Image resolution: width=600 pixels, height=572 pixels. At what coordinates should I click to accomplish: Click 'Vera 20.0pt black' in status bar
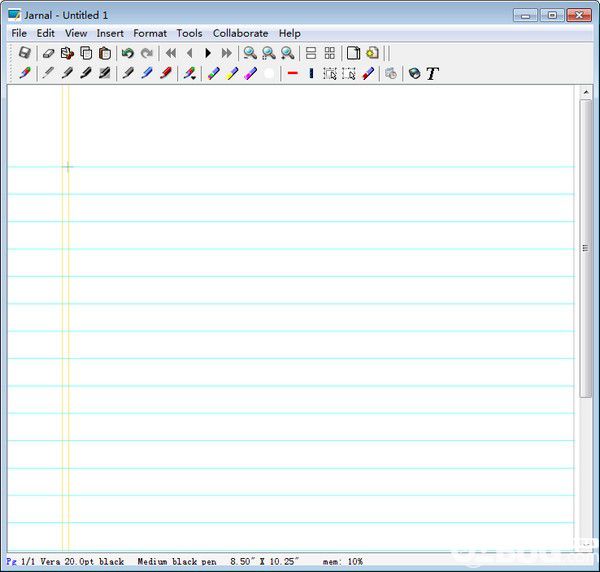(82, 561)
